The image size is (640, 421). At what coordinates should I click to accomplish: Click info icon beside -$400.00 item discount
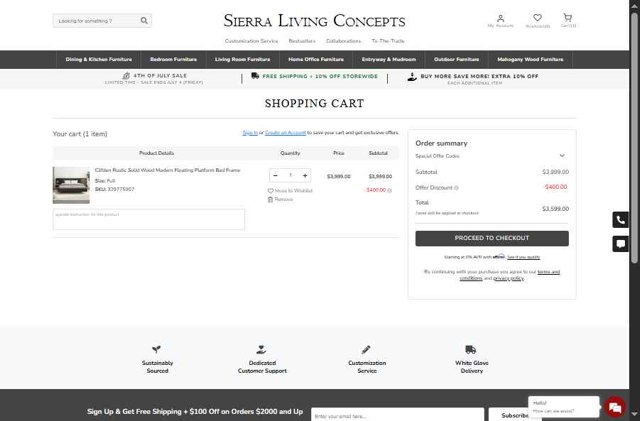click(x=389, y=190)
